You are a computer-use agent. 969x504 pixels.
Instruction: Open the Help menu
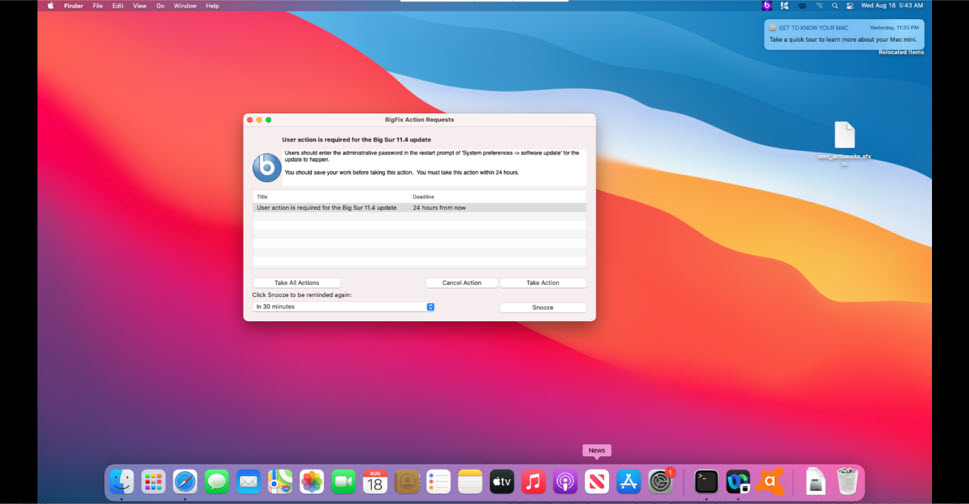click(213, 6)
